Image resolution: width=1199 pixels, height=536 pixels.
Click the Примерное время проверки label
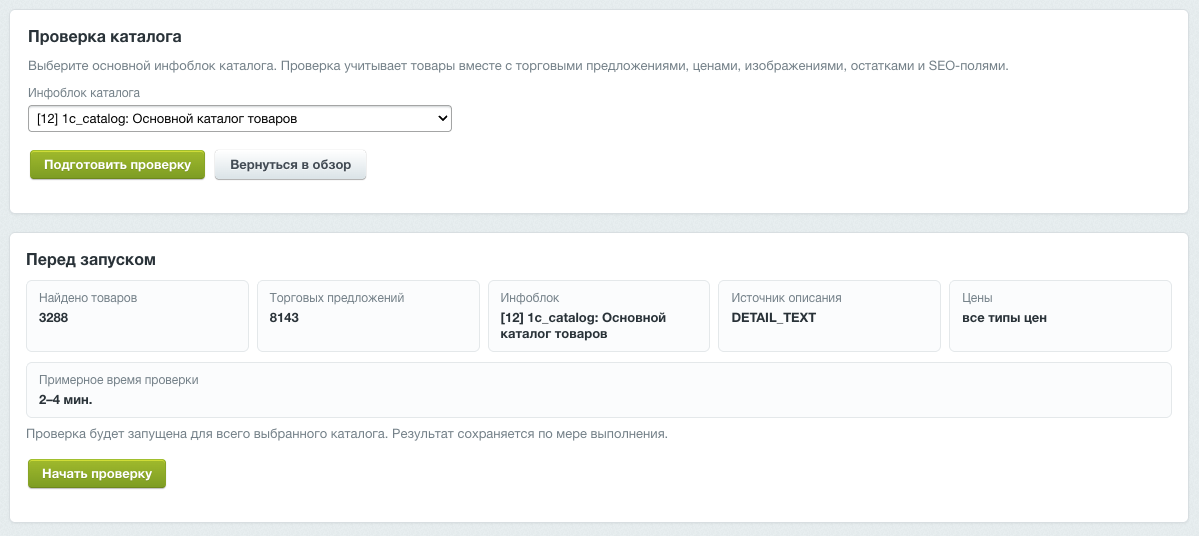(119, 380)
